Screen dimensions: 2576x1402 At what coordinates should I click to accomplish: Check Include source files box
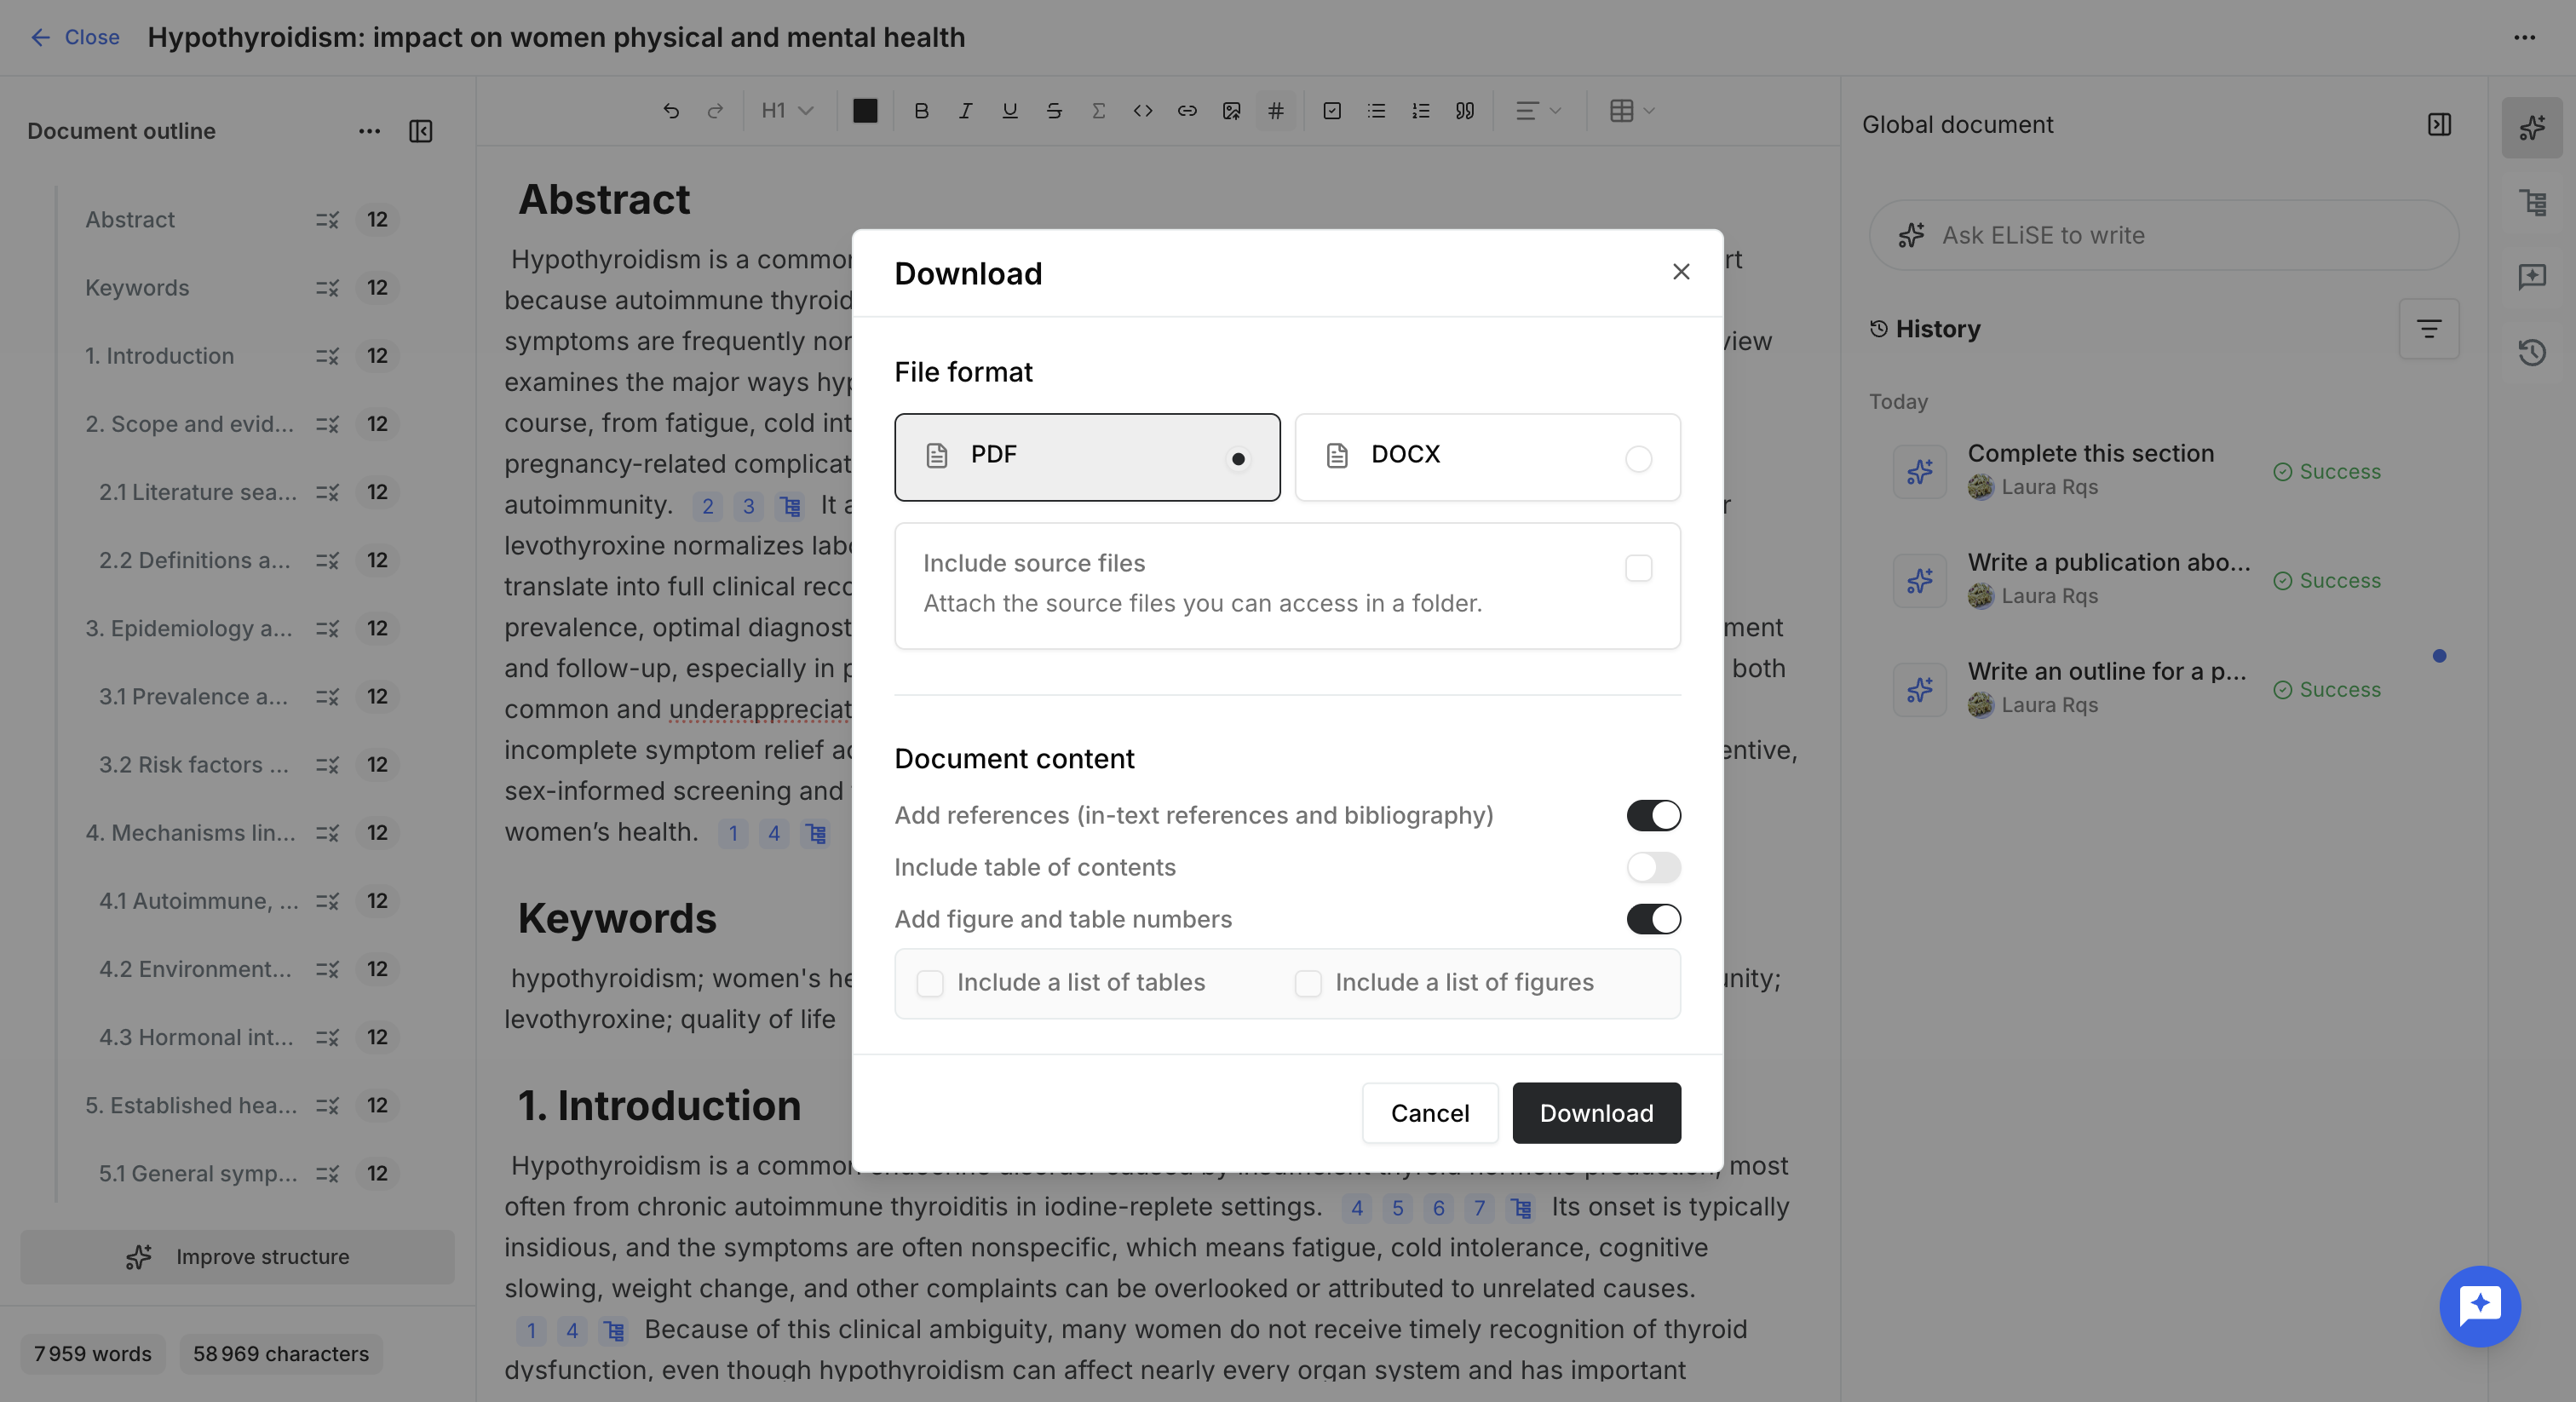click(x=1638, y=568)
